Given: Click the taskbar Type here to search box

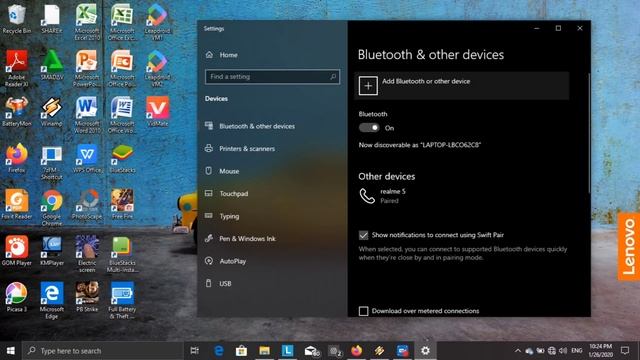Looking at the screenshot, I should tap(102, 351).
